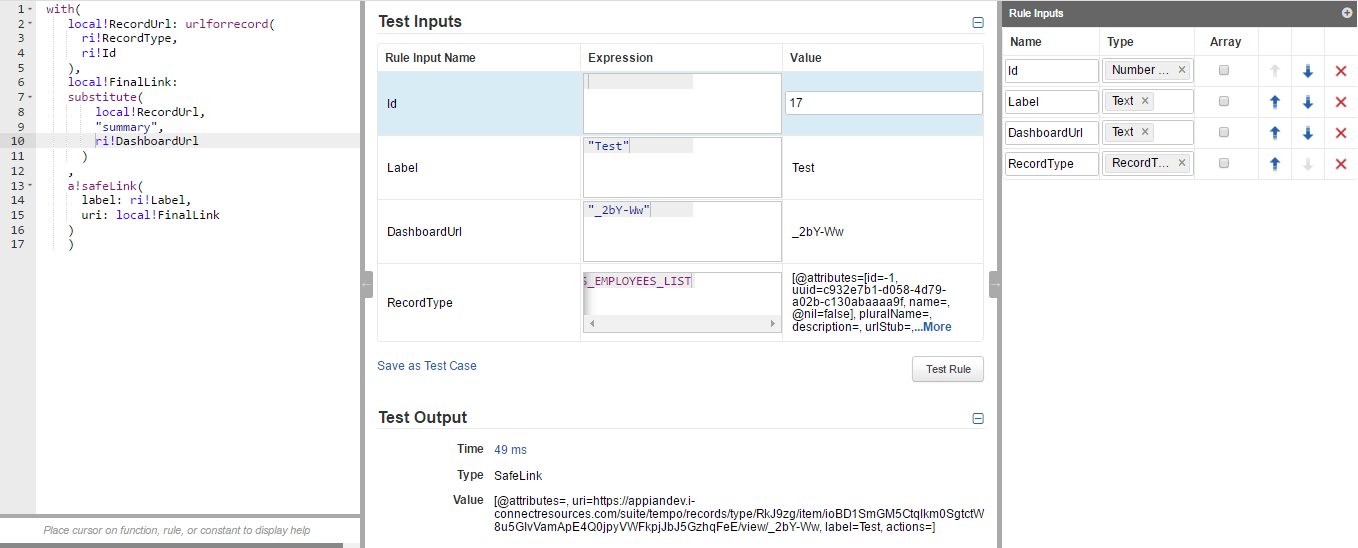Delete the RecordType rule input
Image resolution: width=1358 pixels, height=548 pixels.
[1341, 164]
